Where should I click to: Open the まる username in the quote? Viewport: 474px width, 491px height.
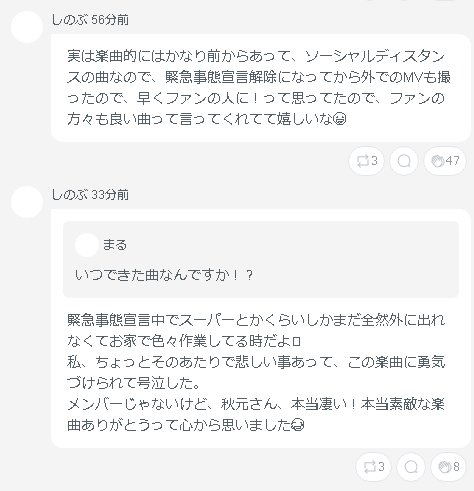point(115,245)
